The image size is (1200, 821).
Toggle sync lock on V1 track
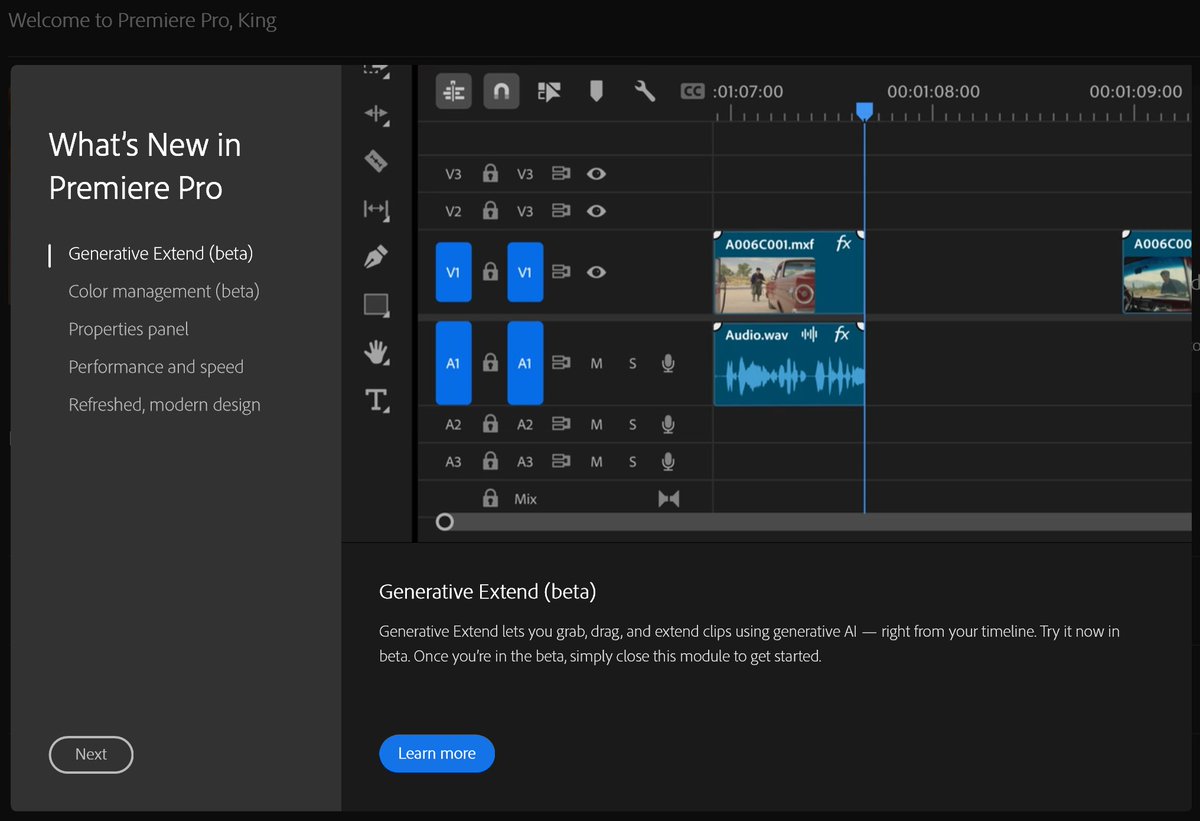coord(561,272)
